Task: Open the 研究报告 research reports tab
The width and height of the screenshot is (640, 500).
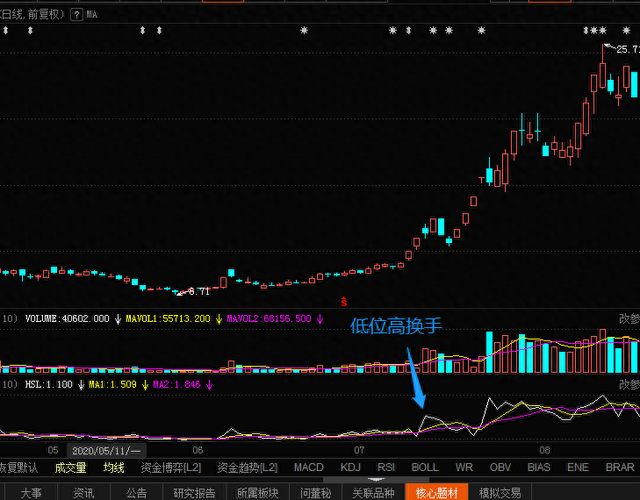Action: [194, 492]
